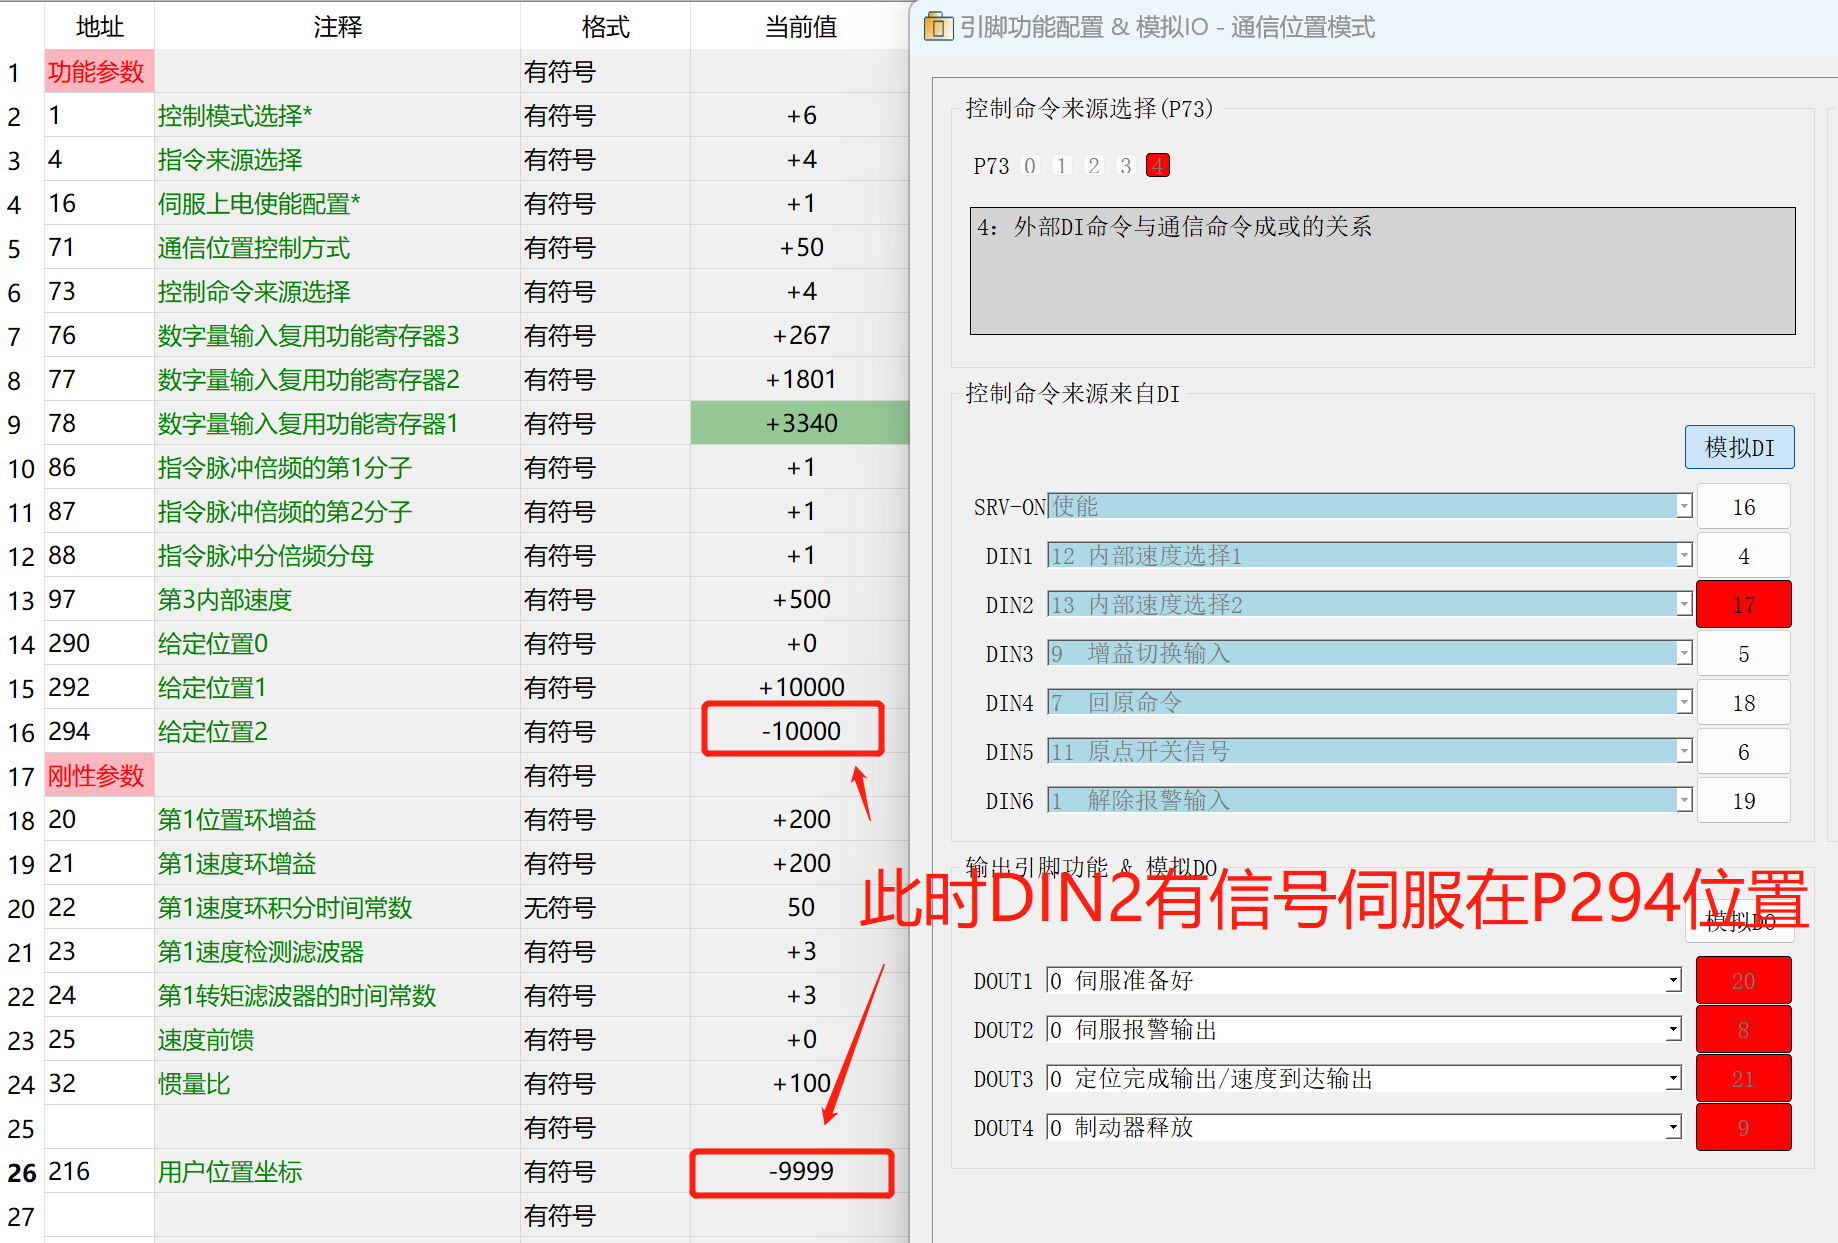Click red DOUT4 pin 9 indicator

coord(1743,1128)
